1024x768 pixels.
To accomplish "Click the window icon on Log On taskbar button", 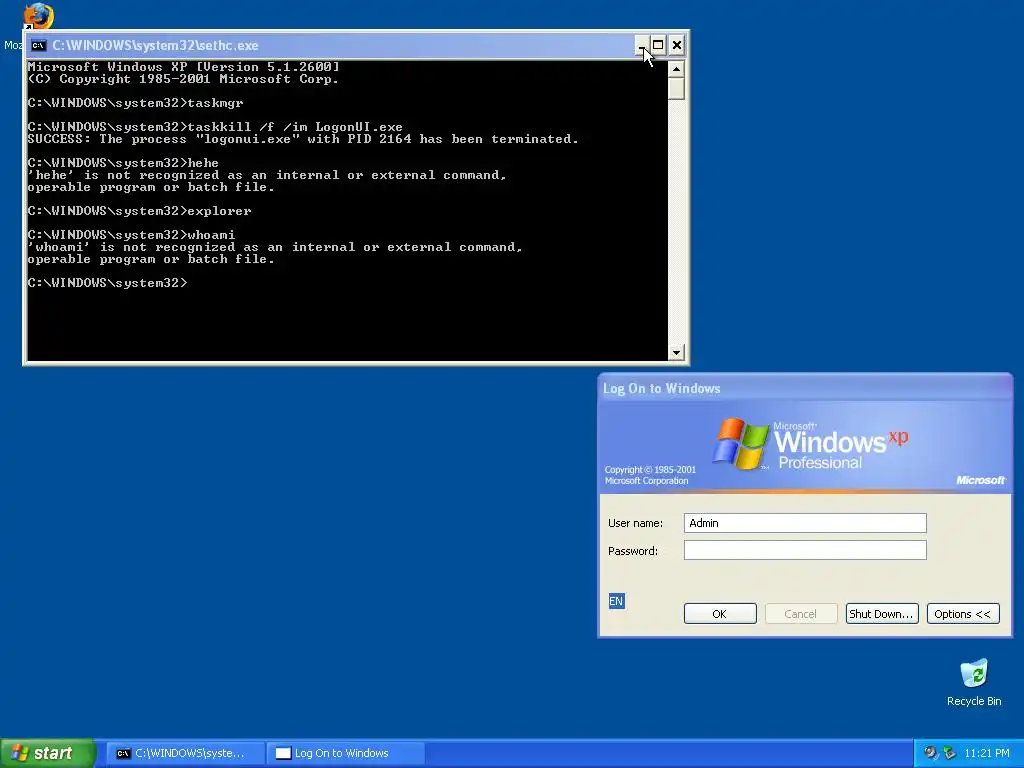I will point(283,753).
